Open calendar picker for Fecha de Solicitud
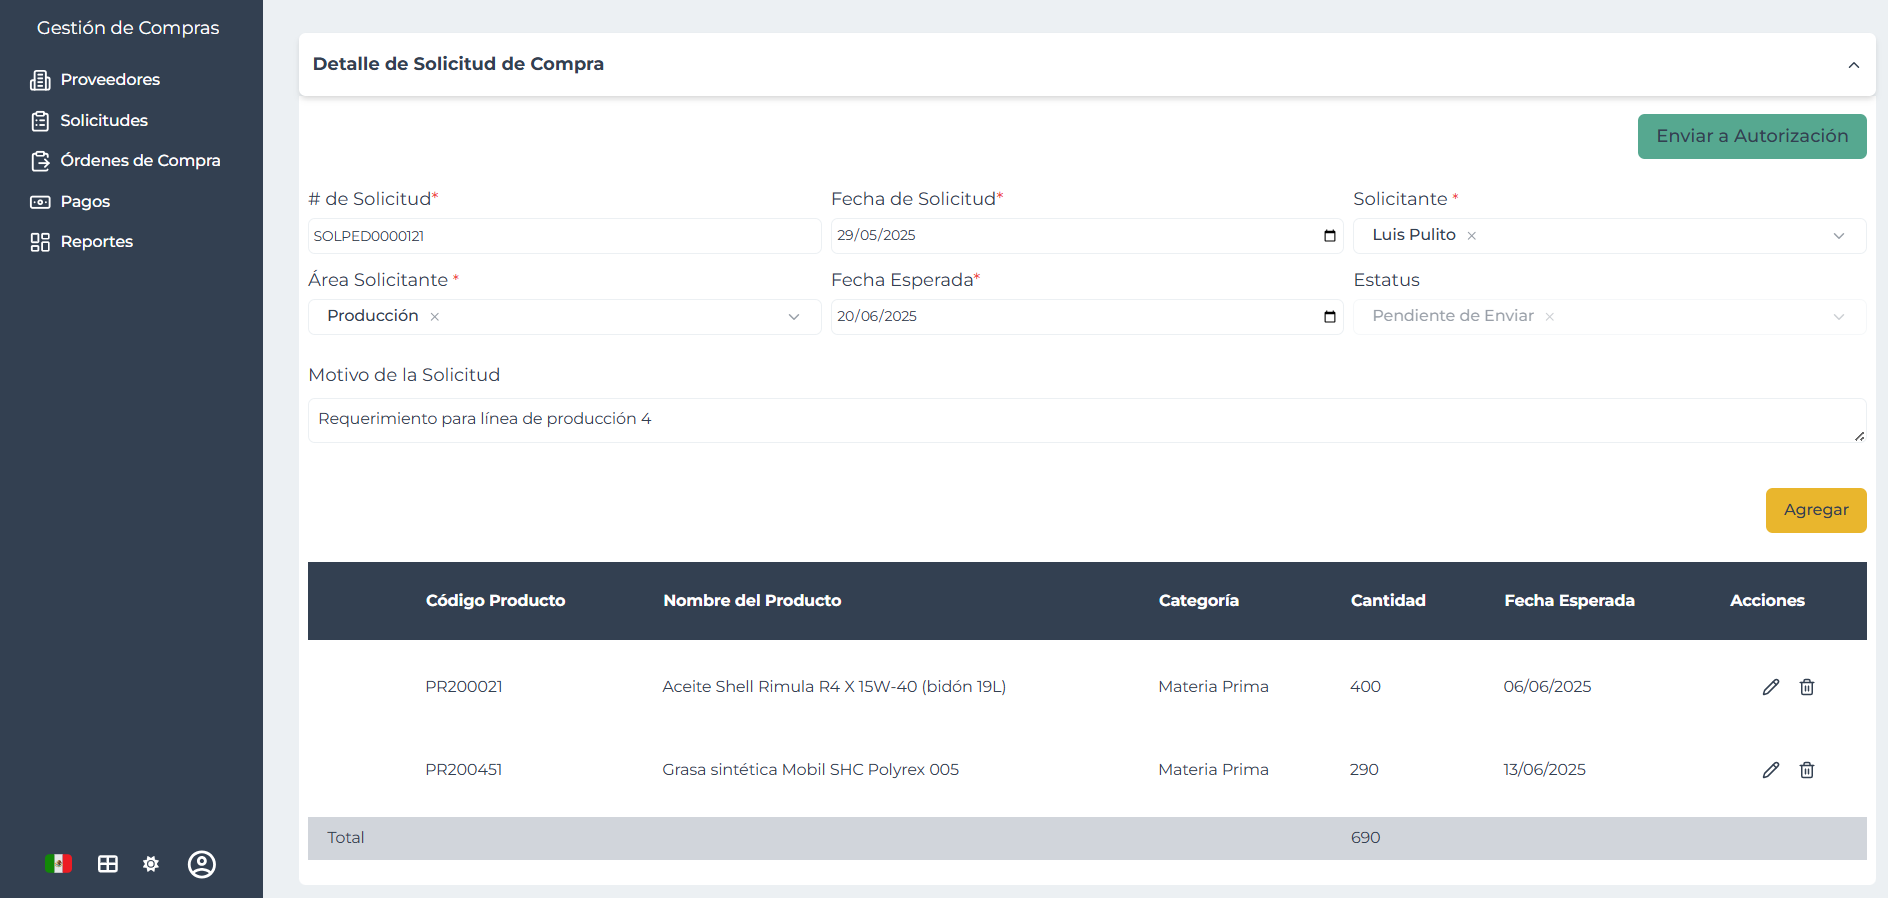Screen dimensions: 1888x898 [1329, 236]
